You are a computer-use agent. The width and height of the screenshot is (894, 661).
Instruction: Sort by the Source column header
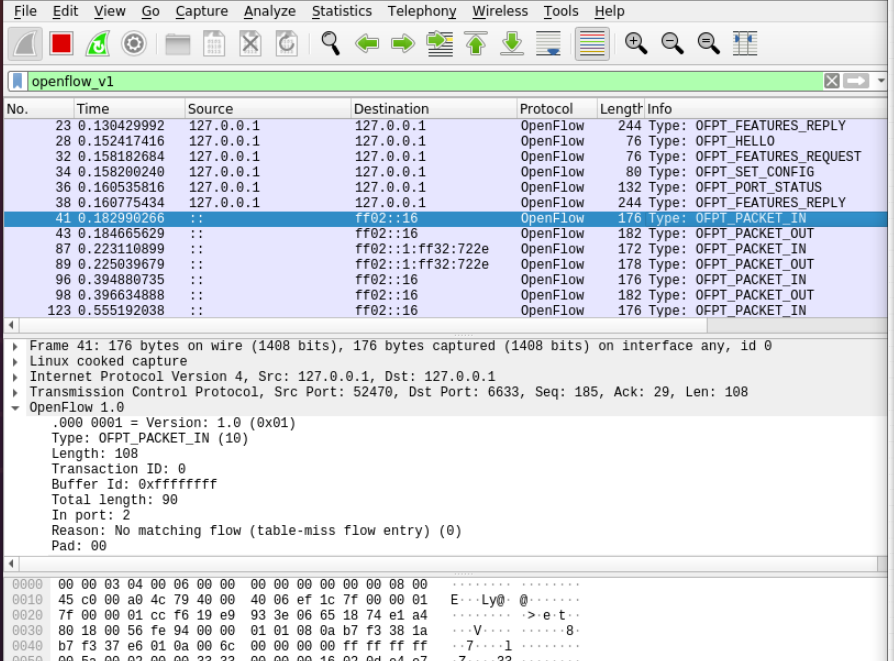point(268,108)
